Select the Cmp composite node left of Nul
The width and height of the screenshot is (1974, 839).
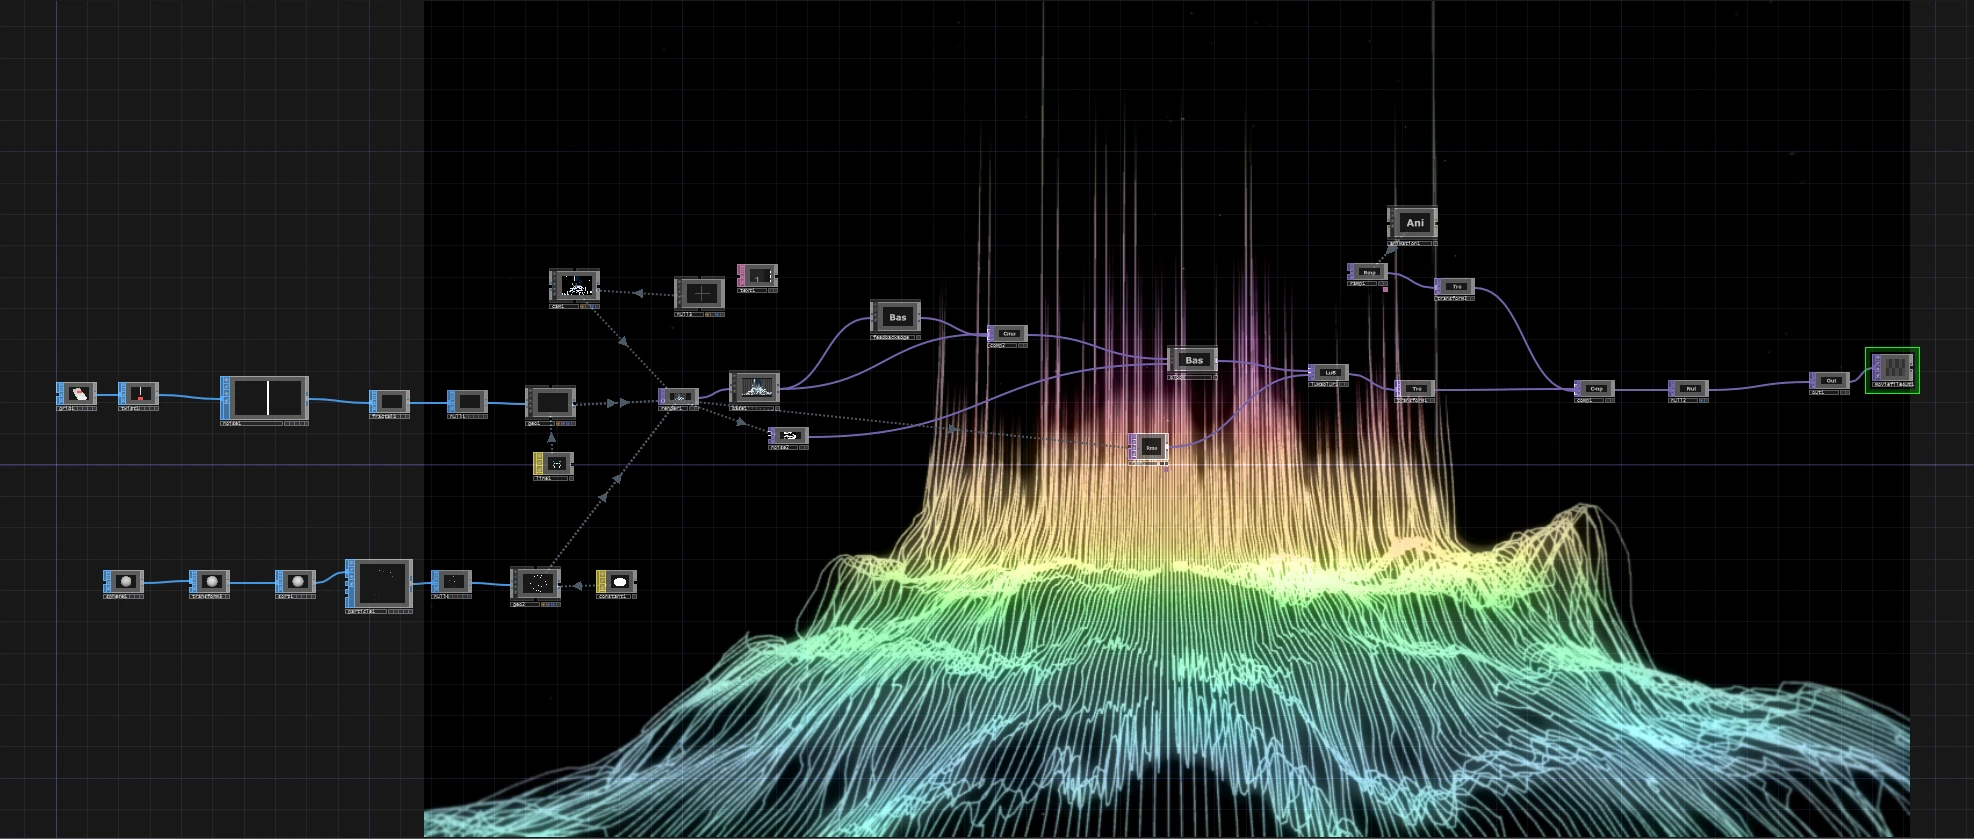pyautogui.click(x=1596, y=388)
